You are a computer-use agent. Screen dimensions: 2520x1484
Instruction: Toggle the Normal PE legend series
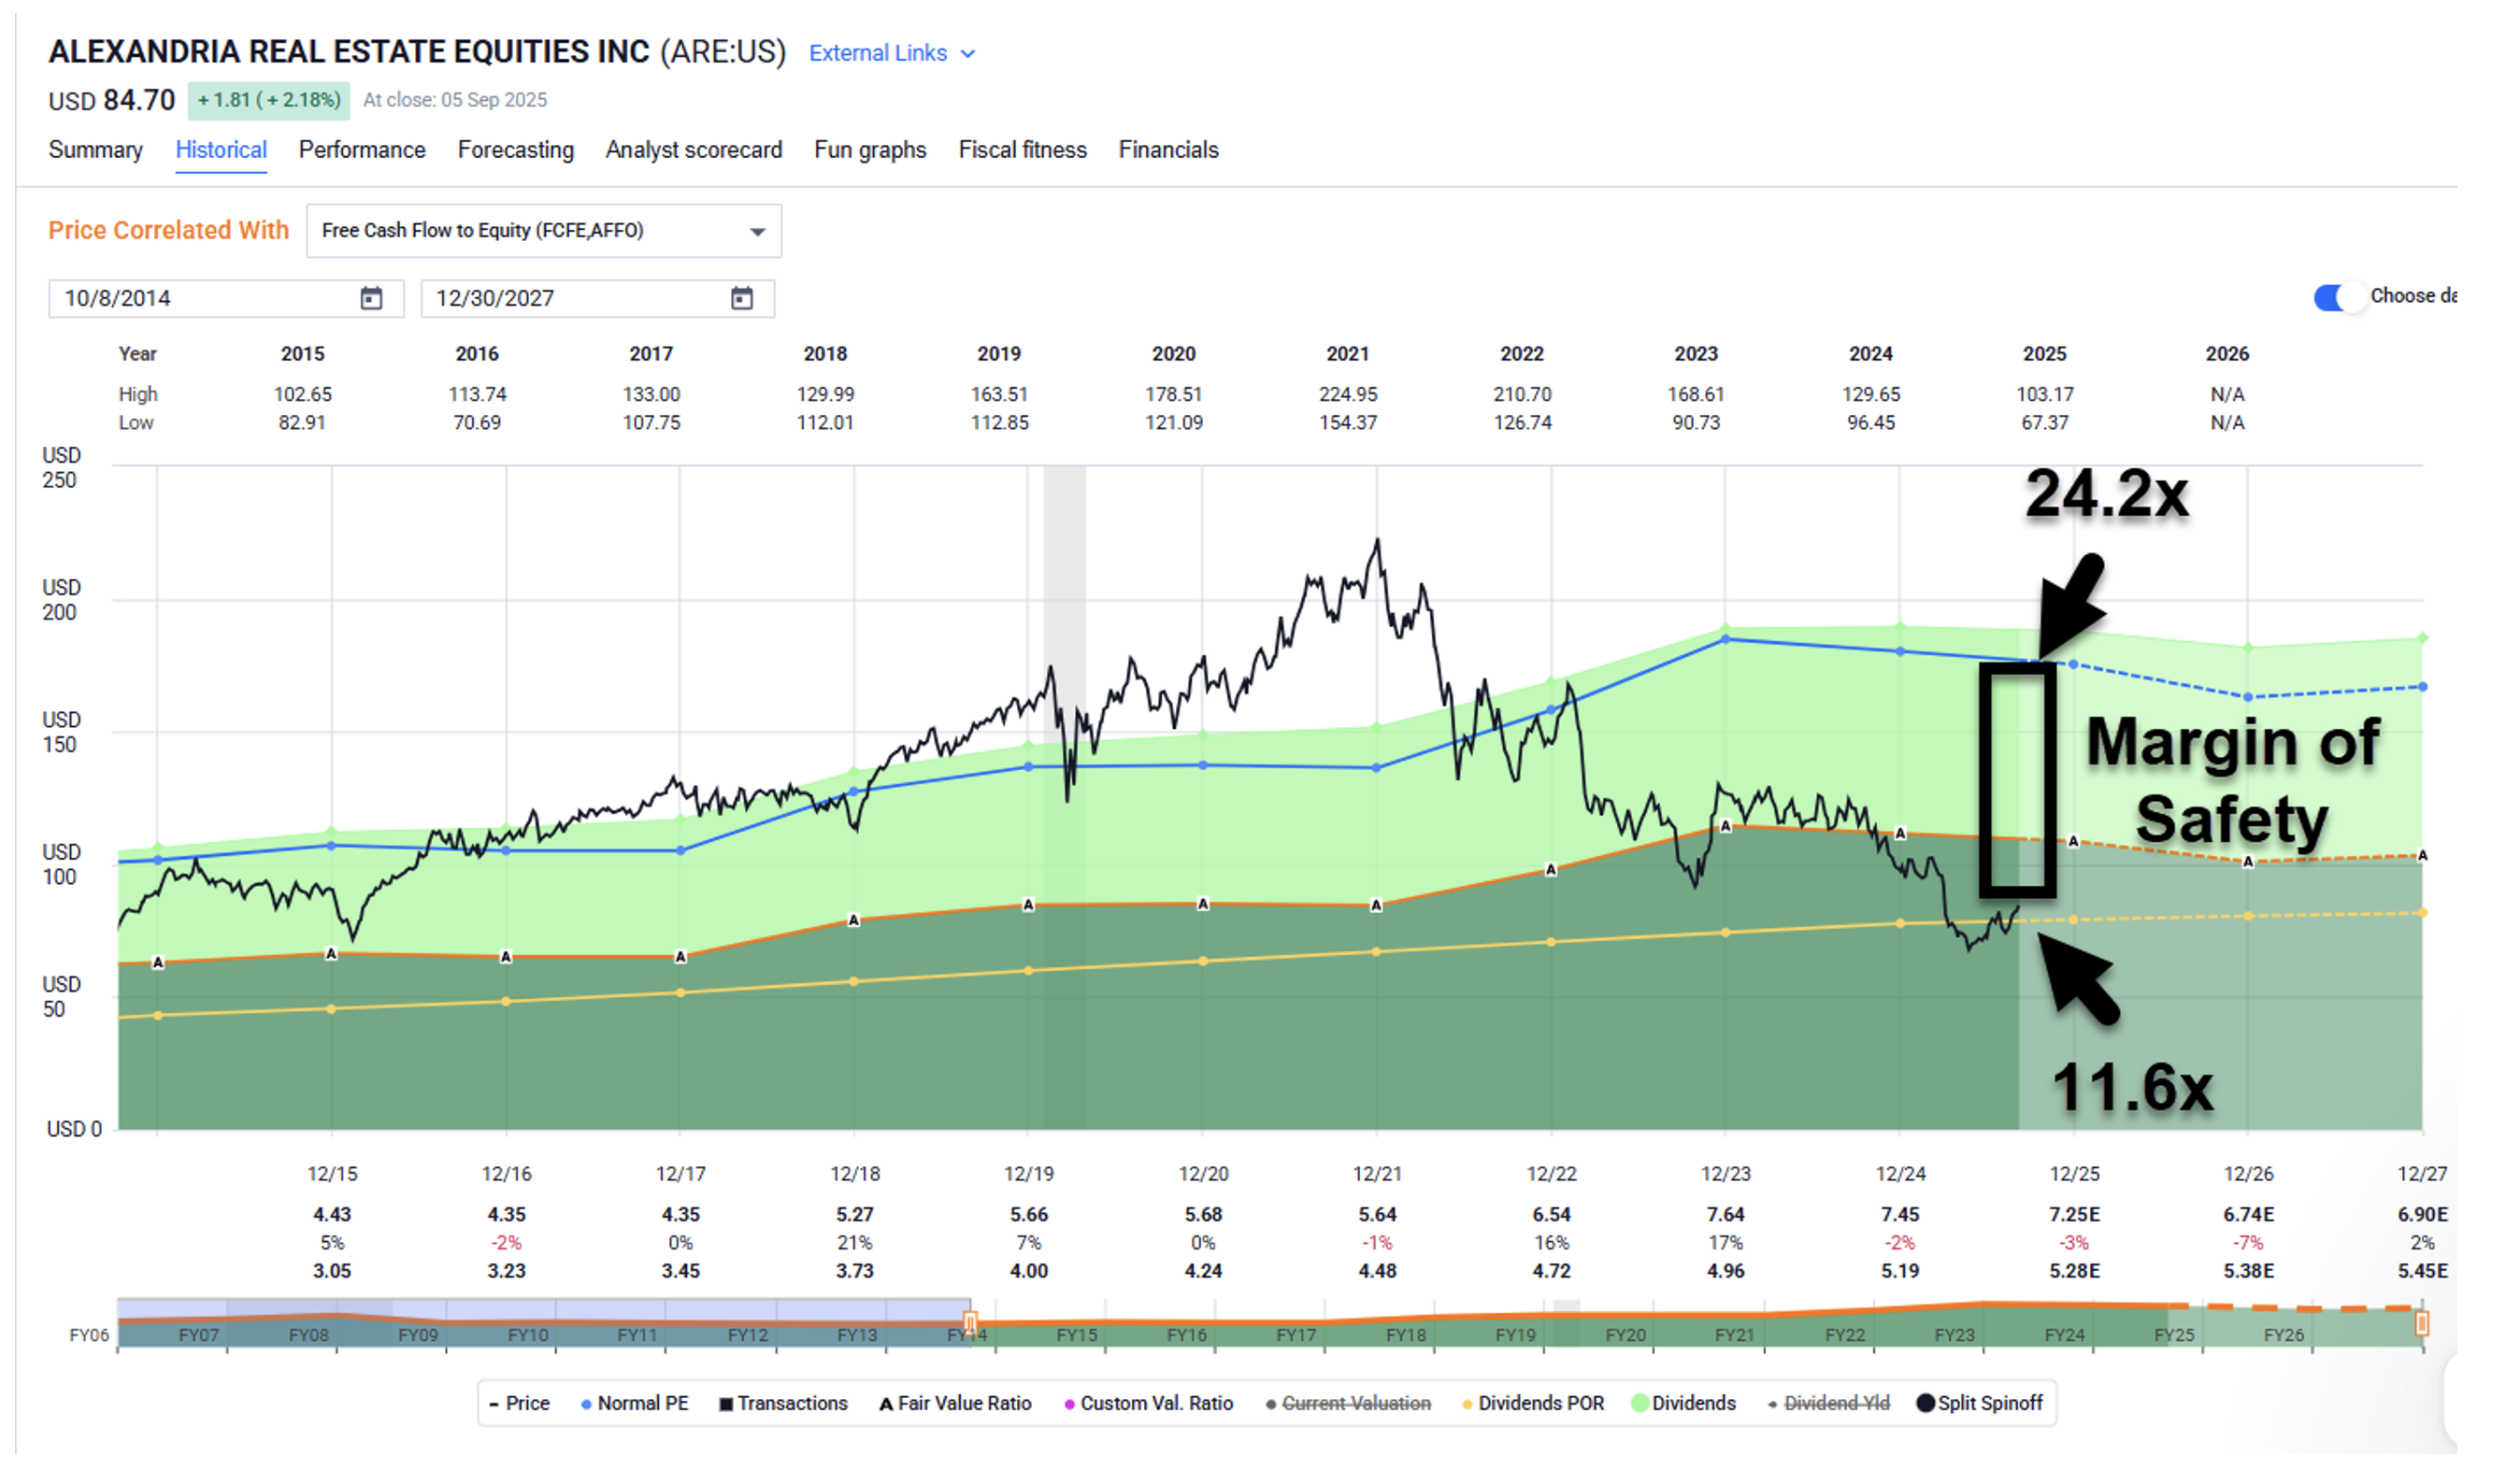point(635,1404)
